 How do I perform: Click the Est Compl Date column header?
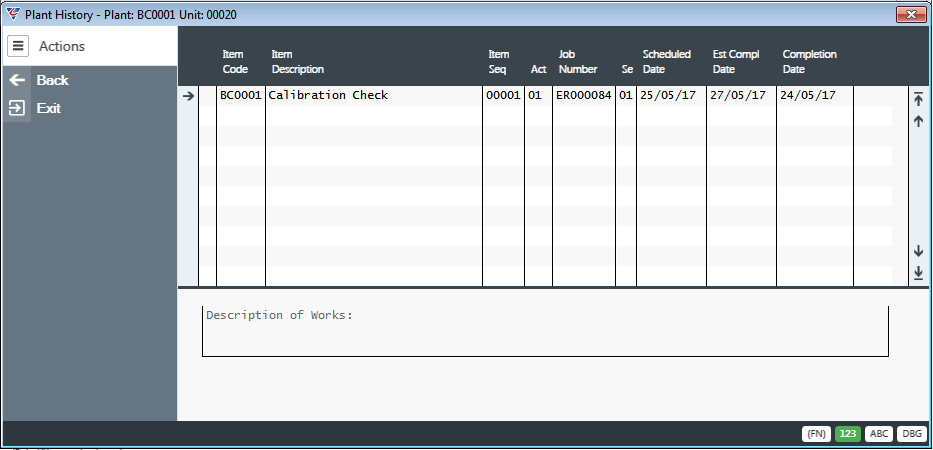[736, 61]
